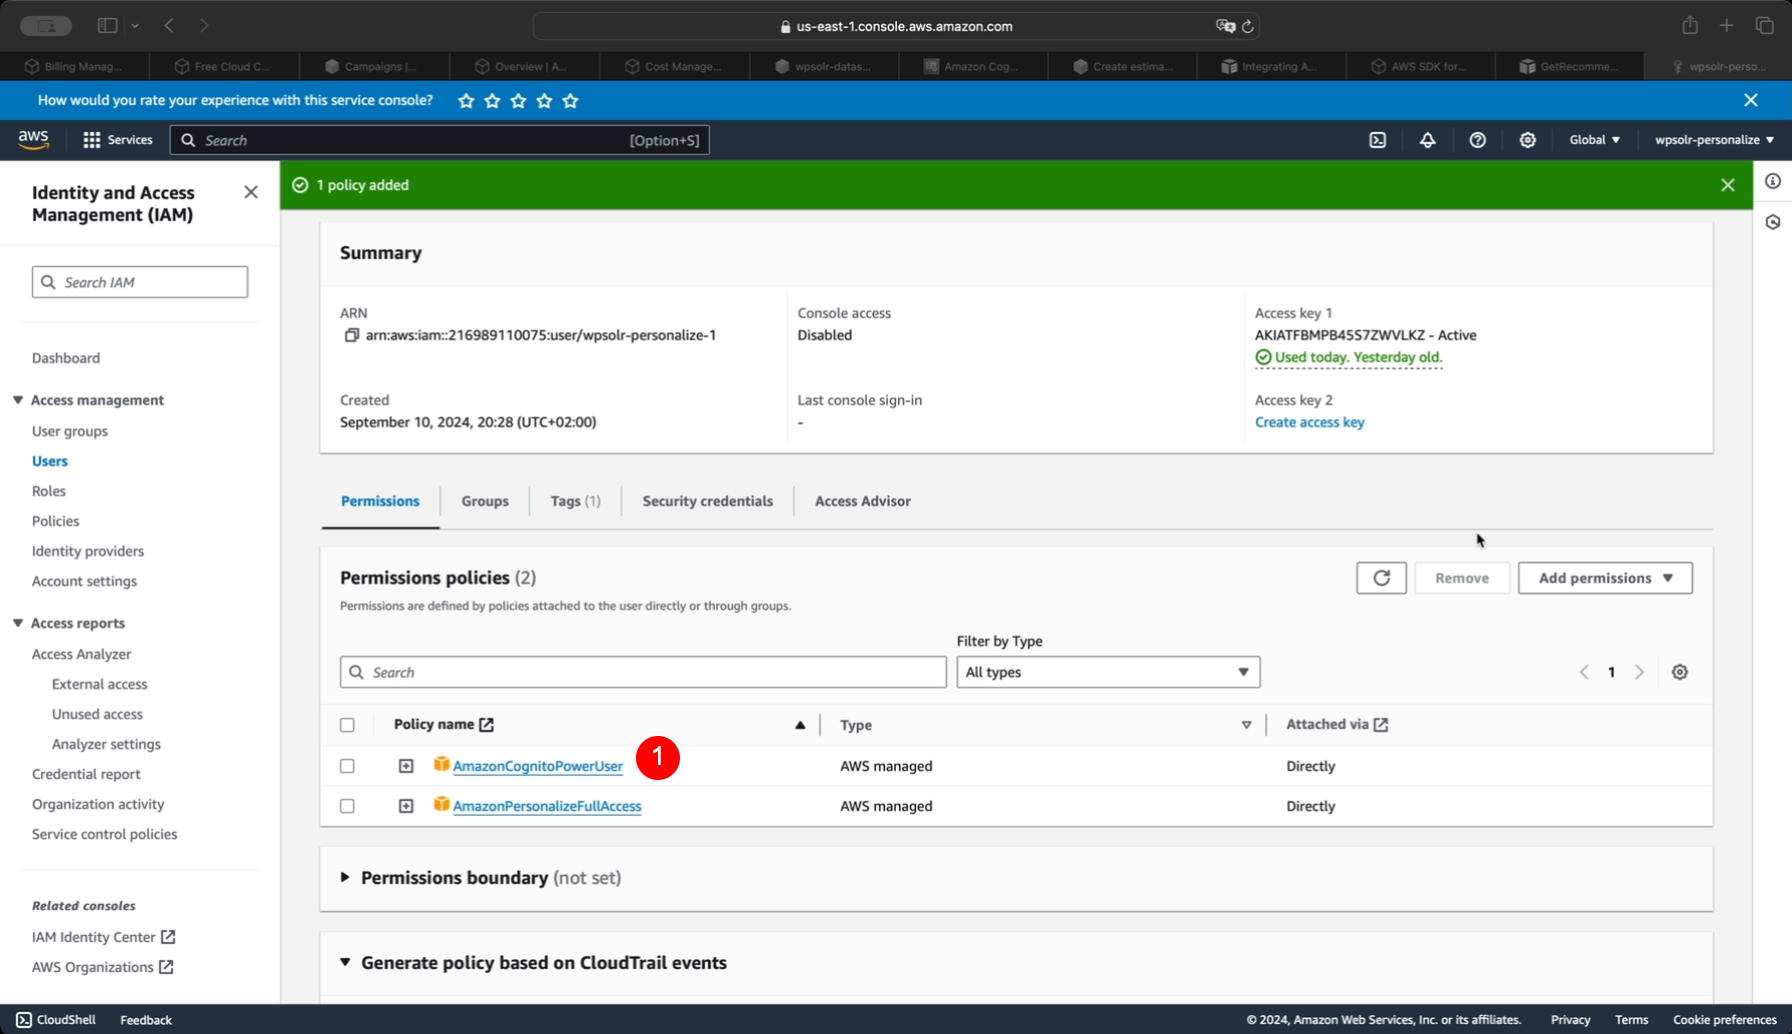Go to next page of policies
This screenshot has width=1792, height=1034.
tap(1639, 672)
